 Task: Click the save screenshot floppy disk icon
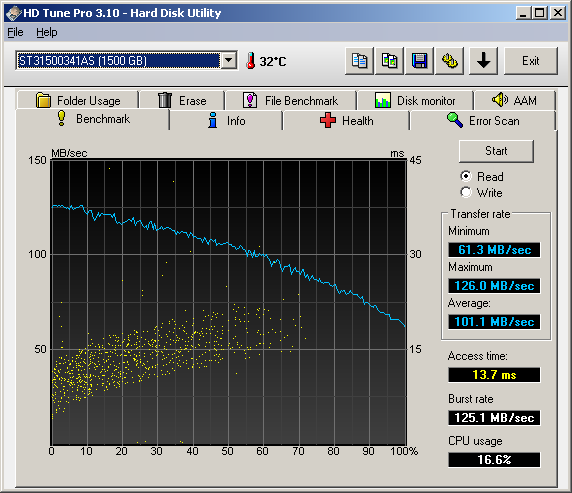(420, 61)
